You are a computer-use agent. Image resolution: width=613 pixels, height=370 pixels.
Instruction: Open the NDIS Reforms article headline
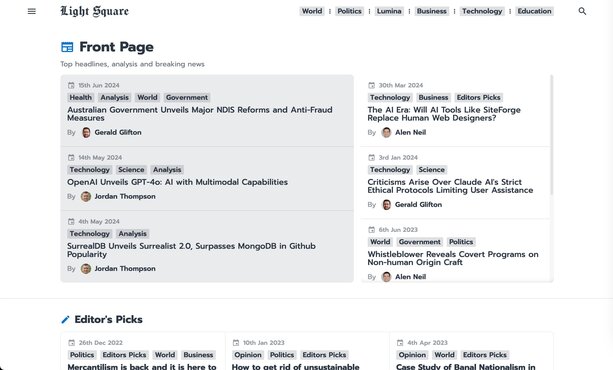coord(200,114)
